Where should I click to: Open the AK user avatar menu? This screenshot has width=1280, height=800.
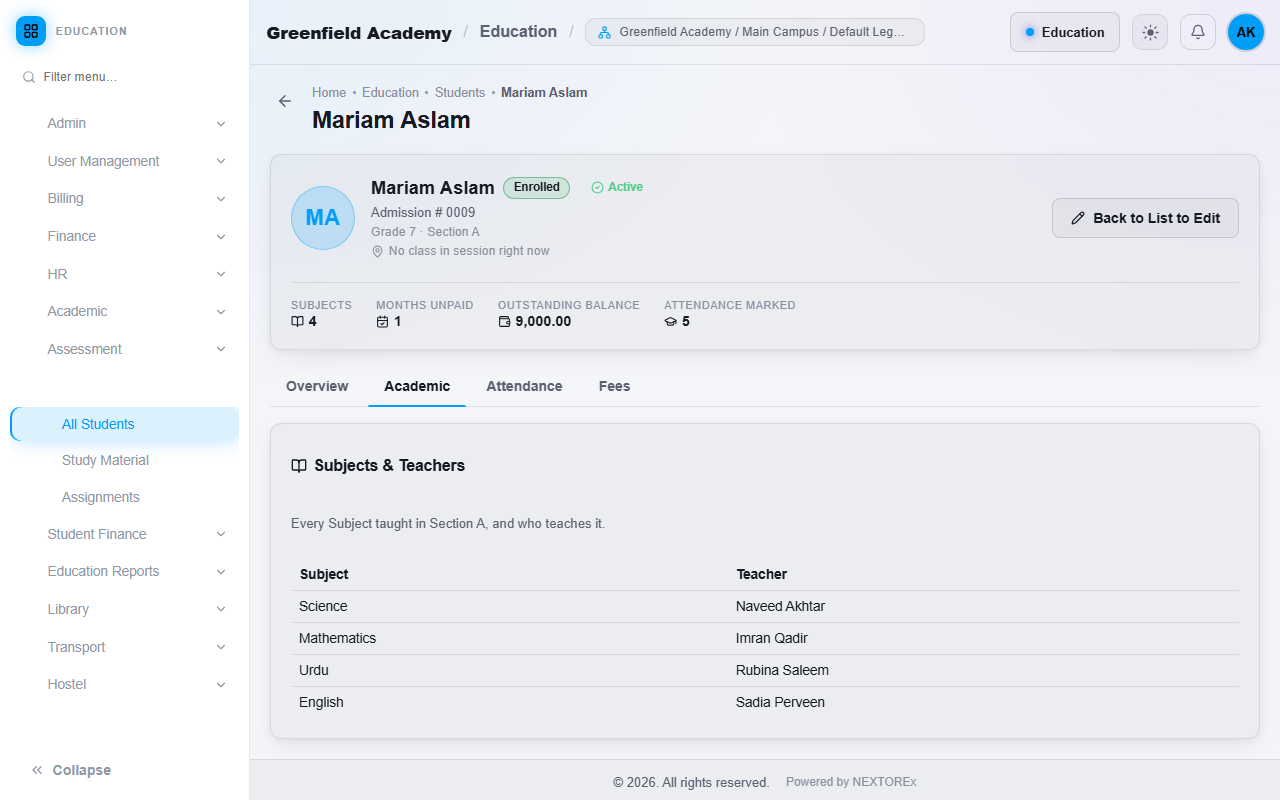point(1246,32)
